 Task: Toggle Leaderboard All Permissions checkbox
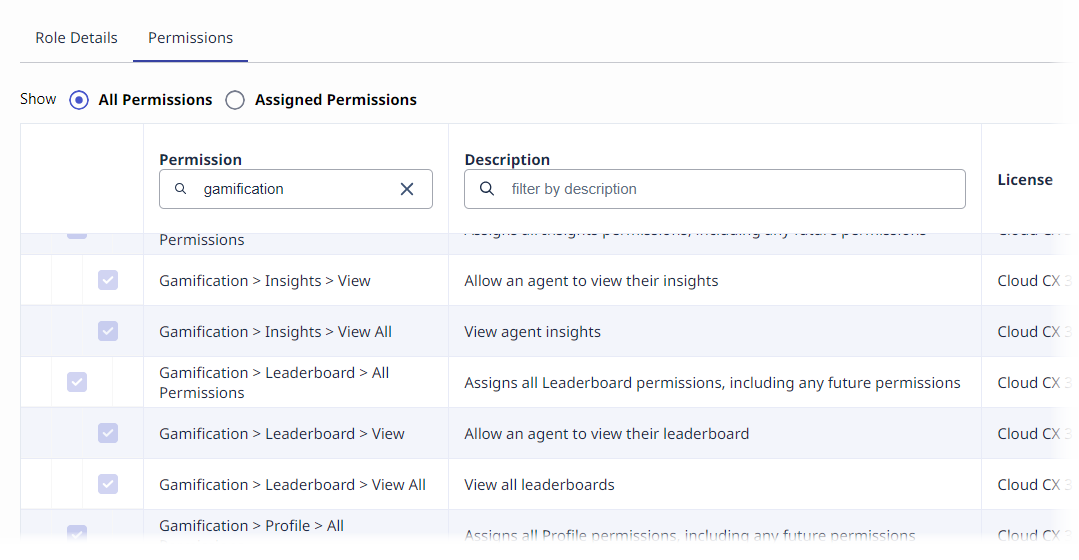click(77, 383)
